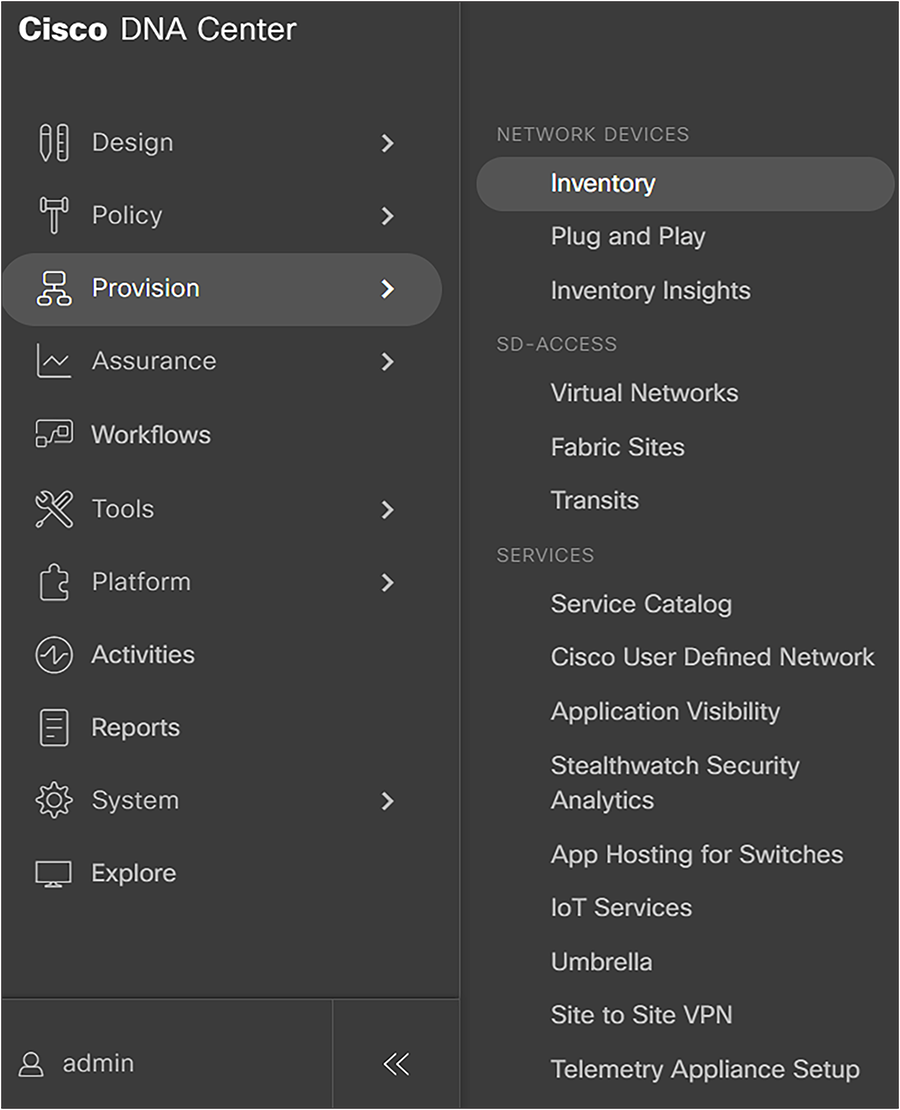This screenshot has width=900, height=1110.
Task: Open Site to Site VPN
Action: 642,1015
